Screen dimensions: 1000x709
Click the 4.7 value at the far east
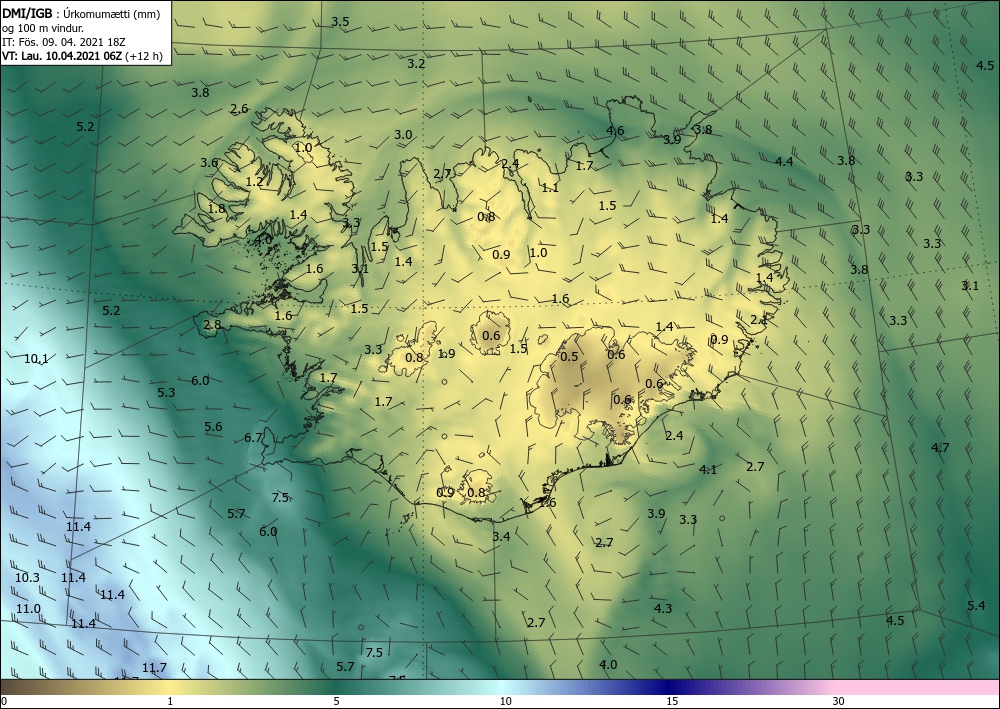pos(940,448)
